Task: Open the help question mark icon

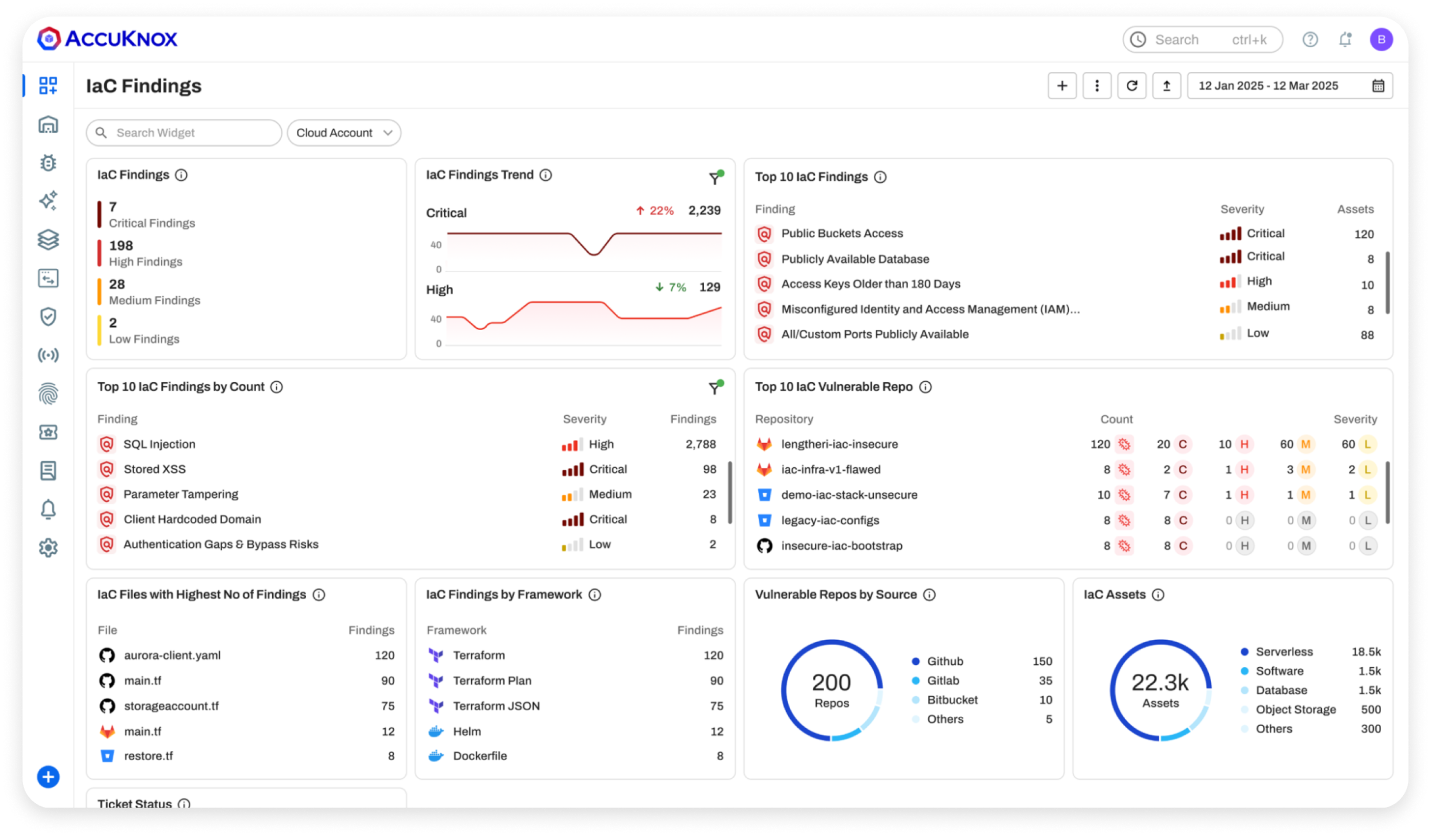Action: click(x=1310, y=40)
